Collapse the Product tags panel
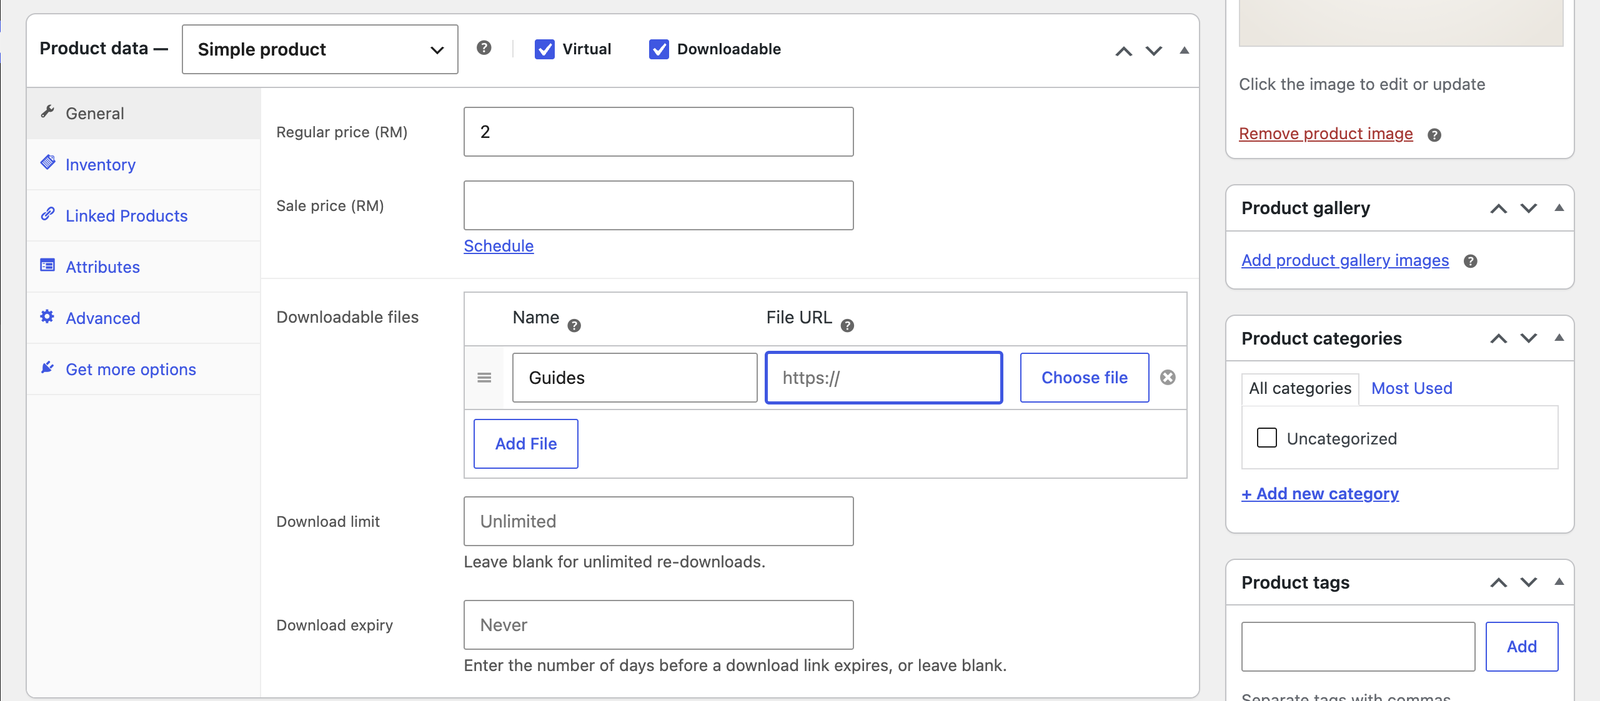Viewport: 1600px width, 701px height. 1559,582
